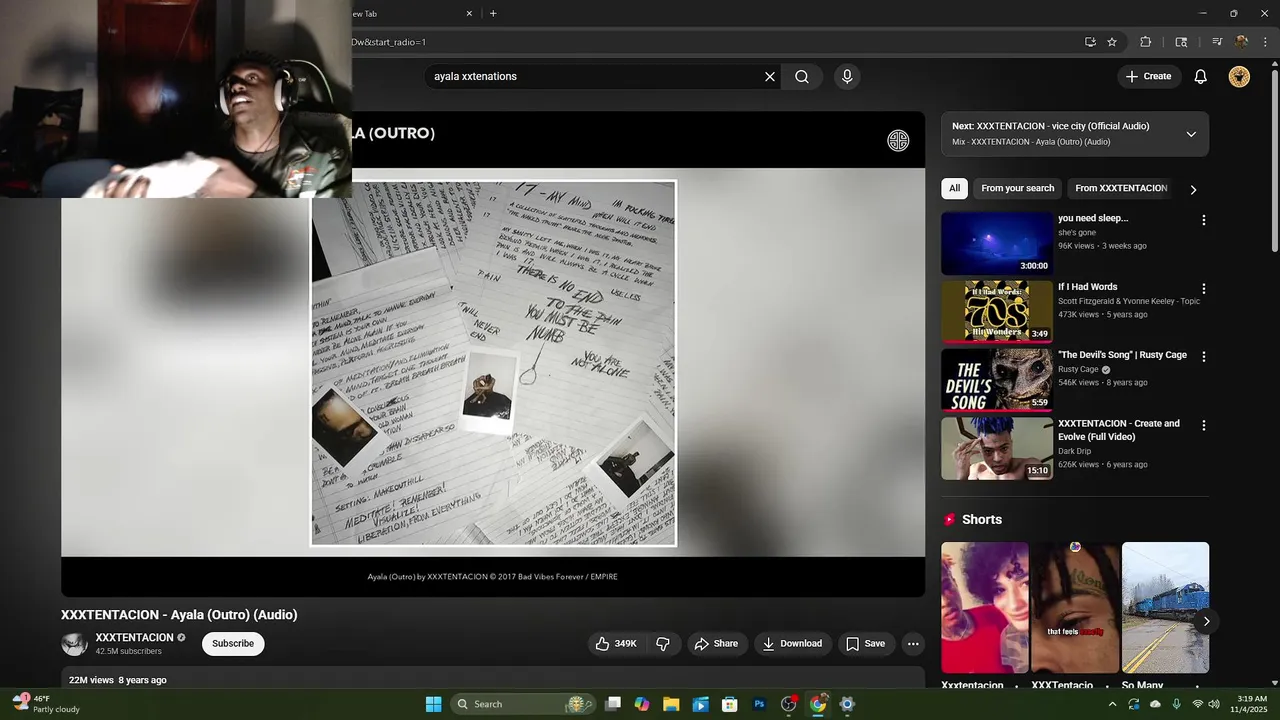1280x720 pixels.
Task: Close the current browser tab
Action: (469, 14)
